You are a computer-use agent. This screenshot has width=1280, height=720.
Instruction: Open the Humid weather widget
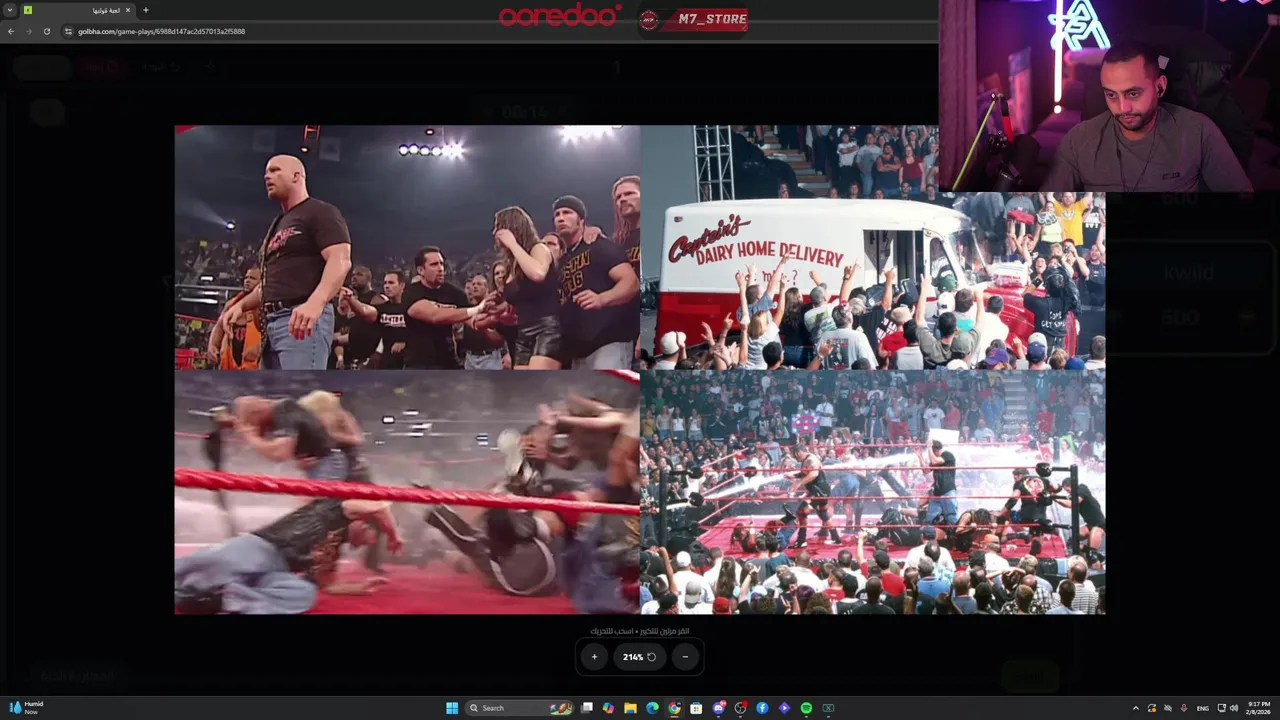click(27, 708)
